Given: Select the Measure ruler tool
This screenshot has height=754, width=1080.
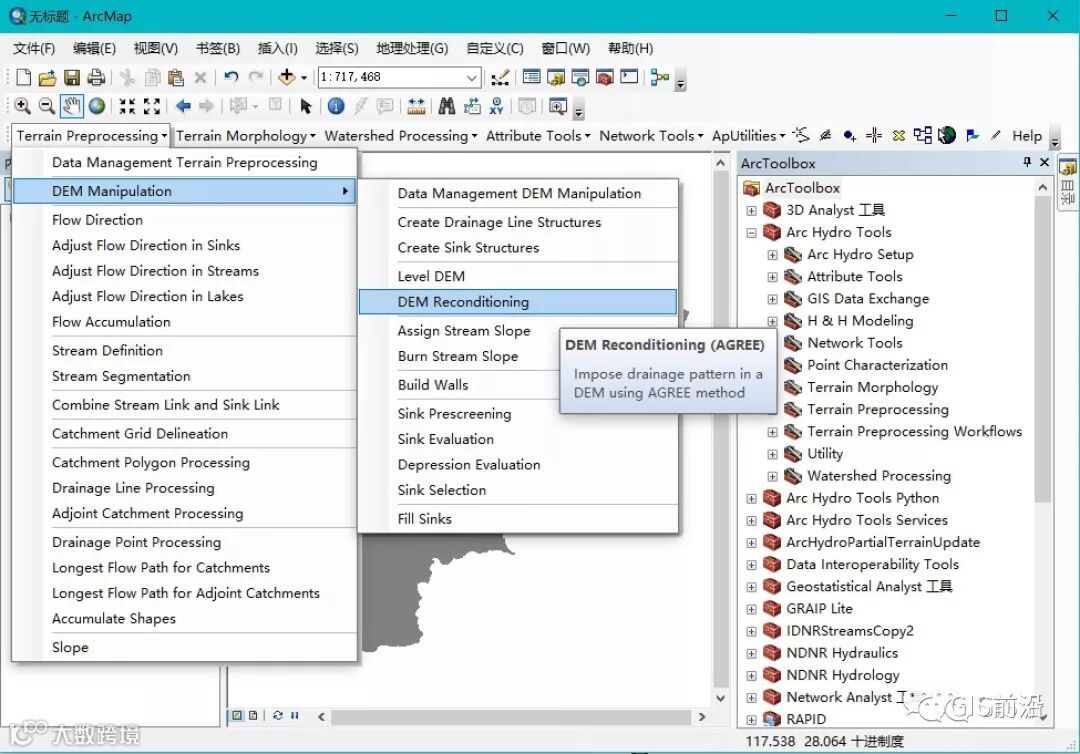Looking at the screenshot, I should click(x=416, y=106).
